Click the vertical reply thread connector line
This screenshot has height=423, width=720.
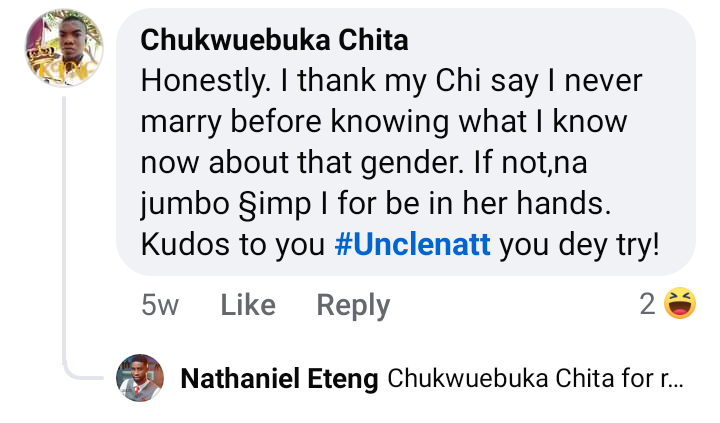pyautogui.click(x=65, y=230)
